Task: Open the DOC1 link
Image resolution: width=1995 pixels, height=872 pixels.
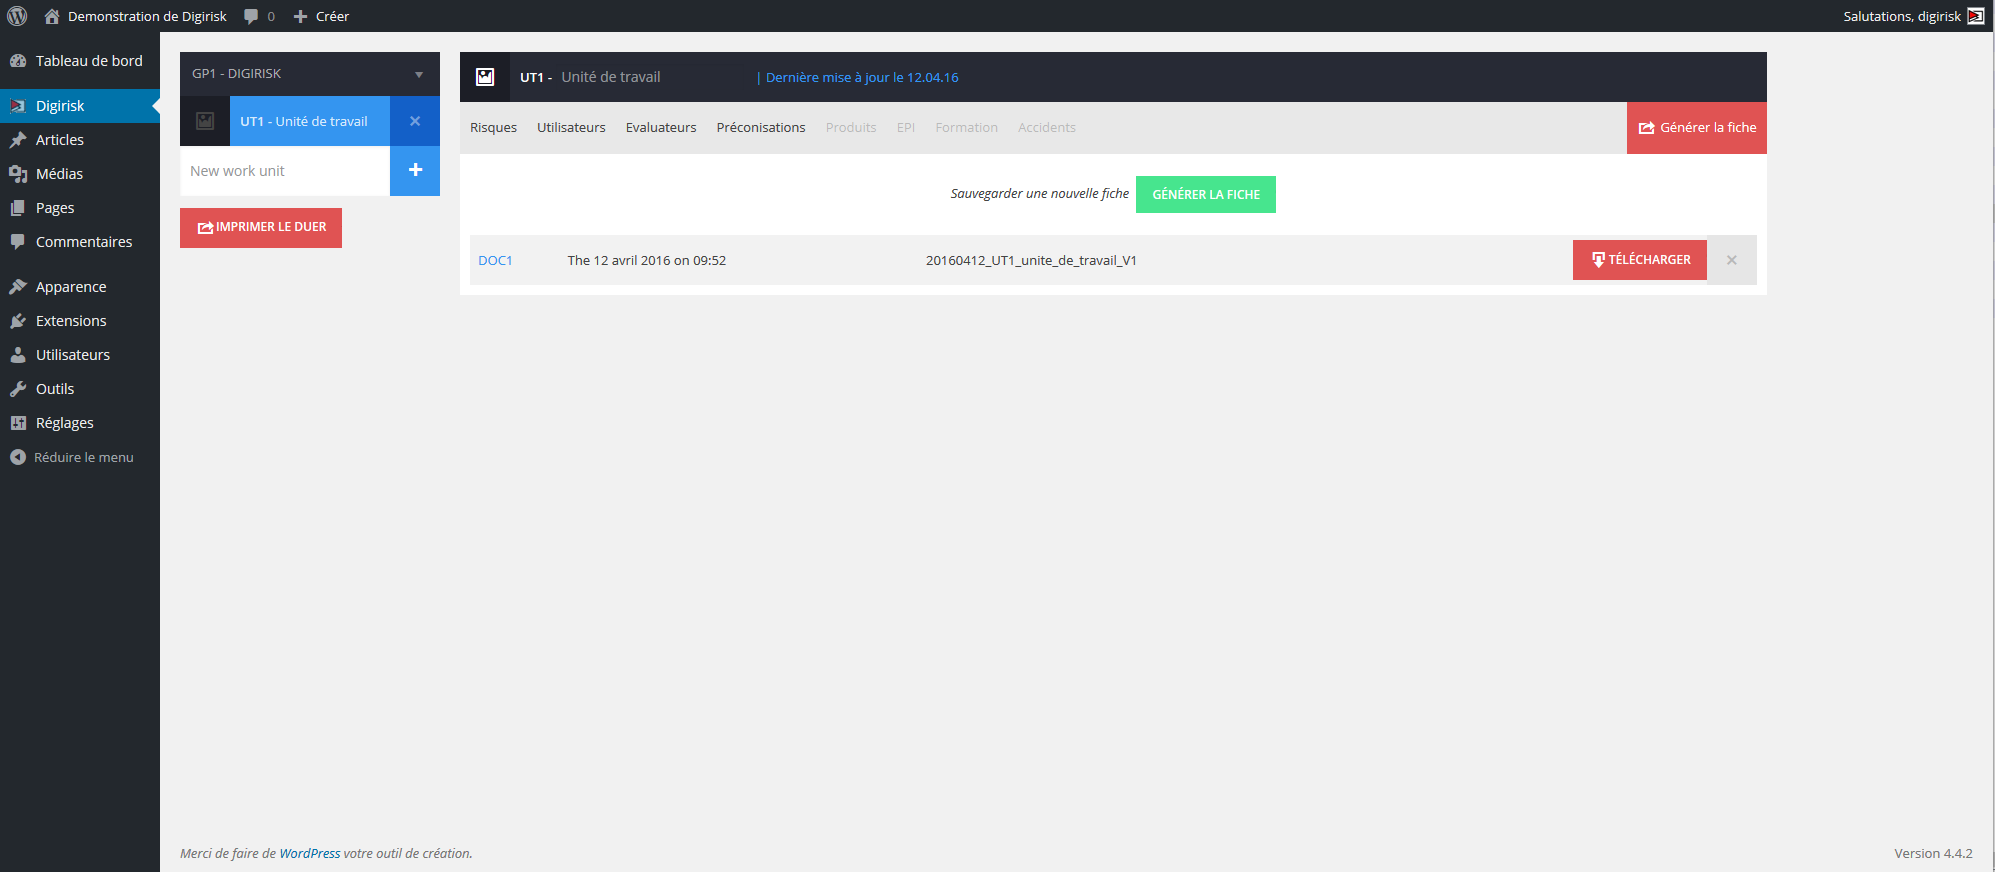Action: pos(495,261)
